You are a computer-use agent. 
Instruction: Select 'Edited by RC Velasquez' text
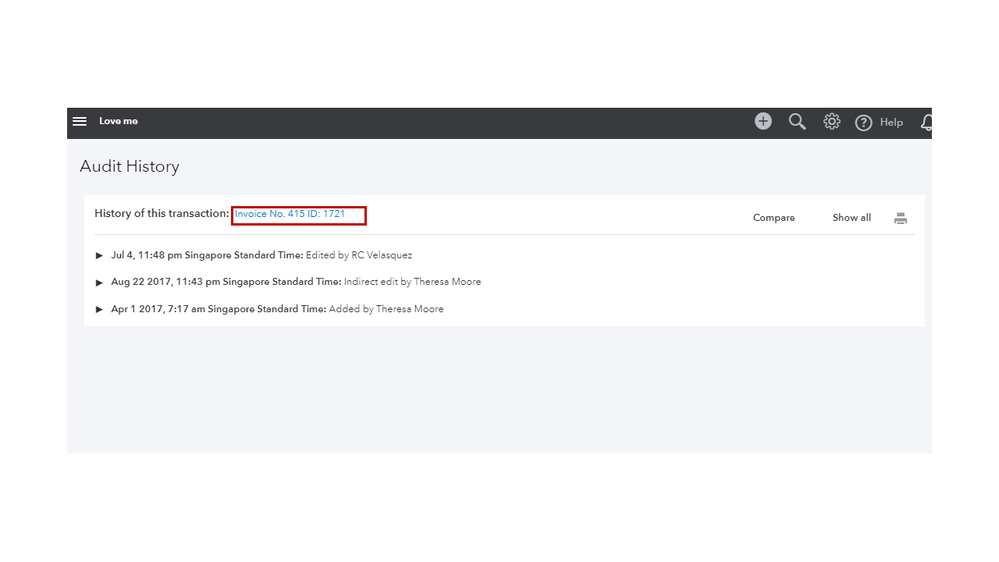pos(359,255)
